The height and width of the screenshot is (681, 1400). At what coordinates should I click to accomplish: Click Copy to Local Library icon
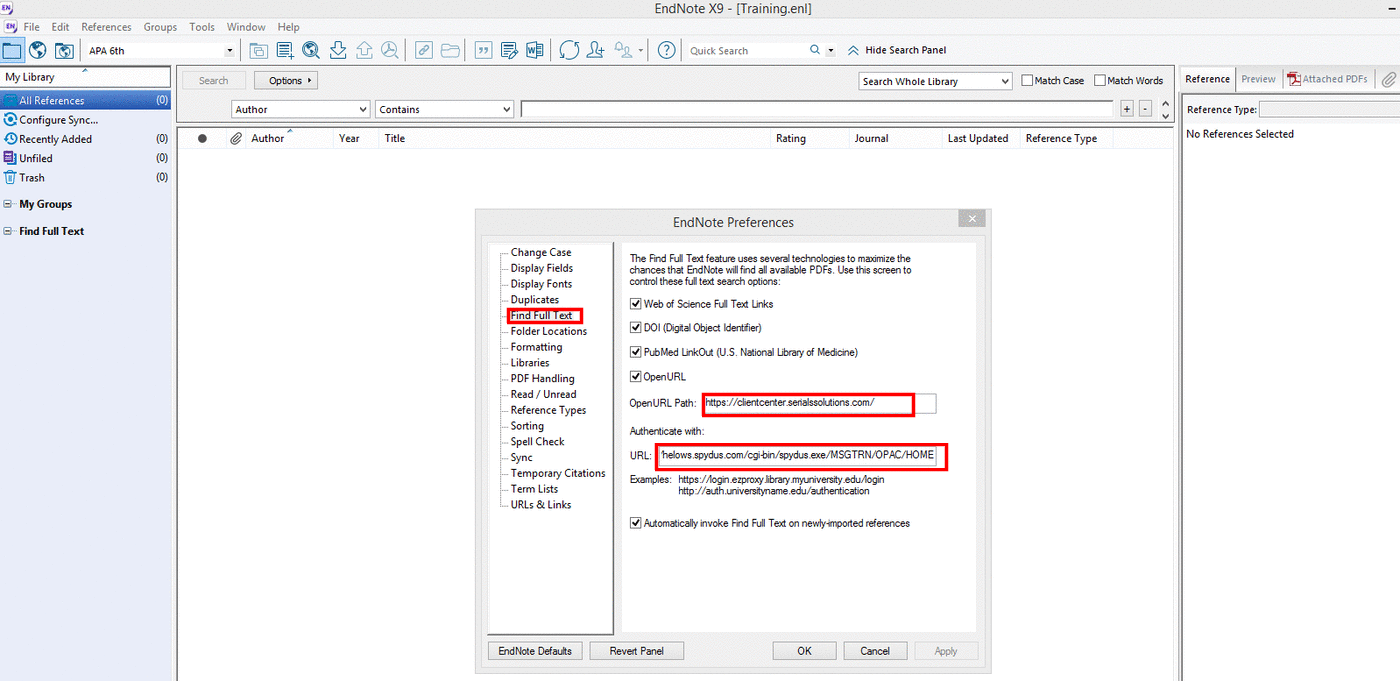pos(258,50)
